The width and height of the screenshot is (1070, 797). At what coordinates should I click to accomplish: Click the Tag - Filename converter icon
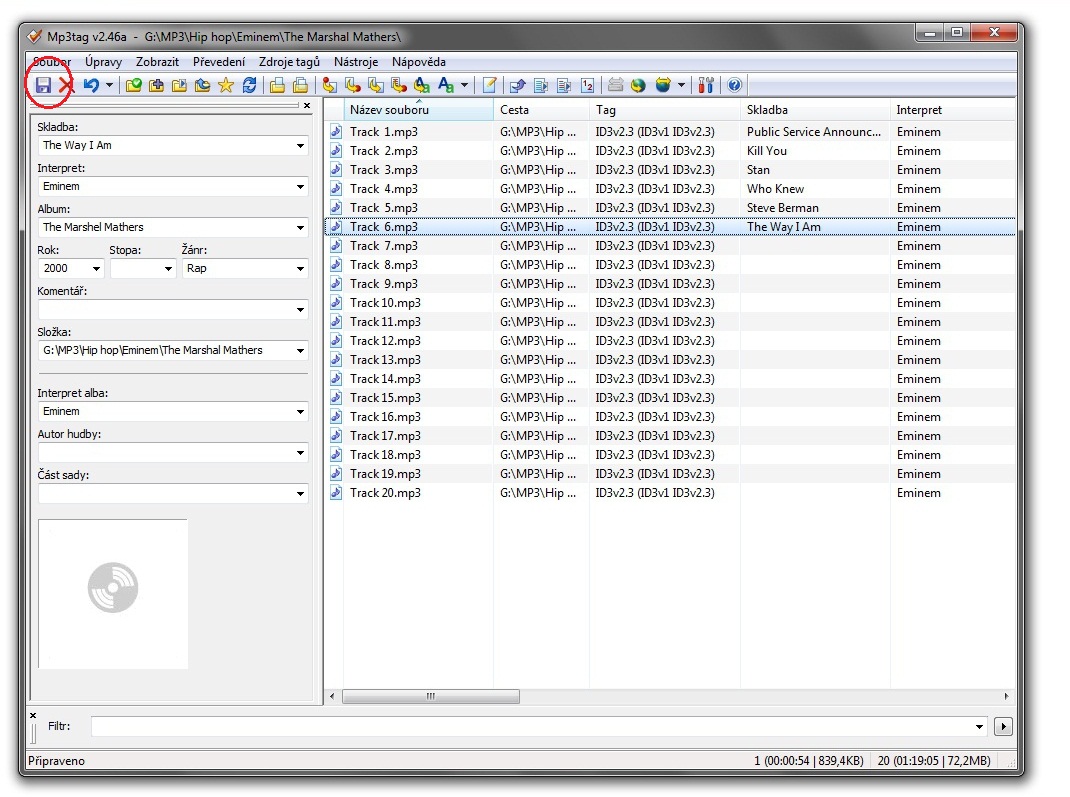330,85
